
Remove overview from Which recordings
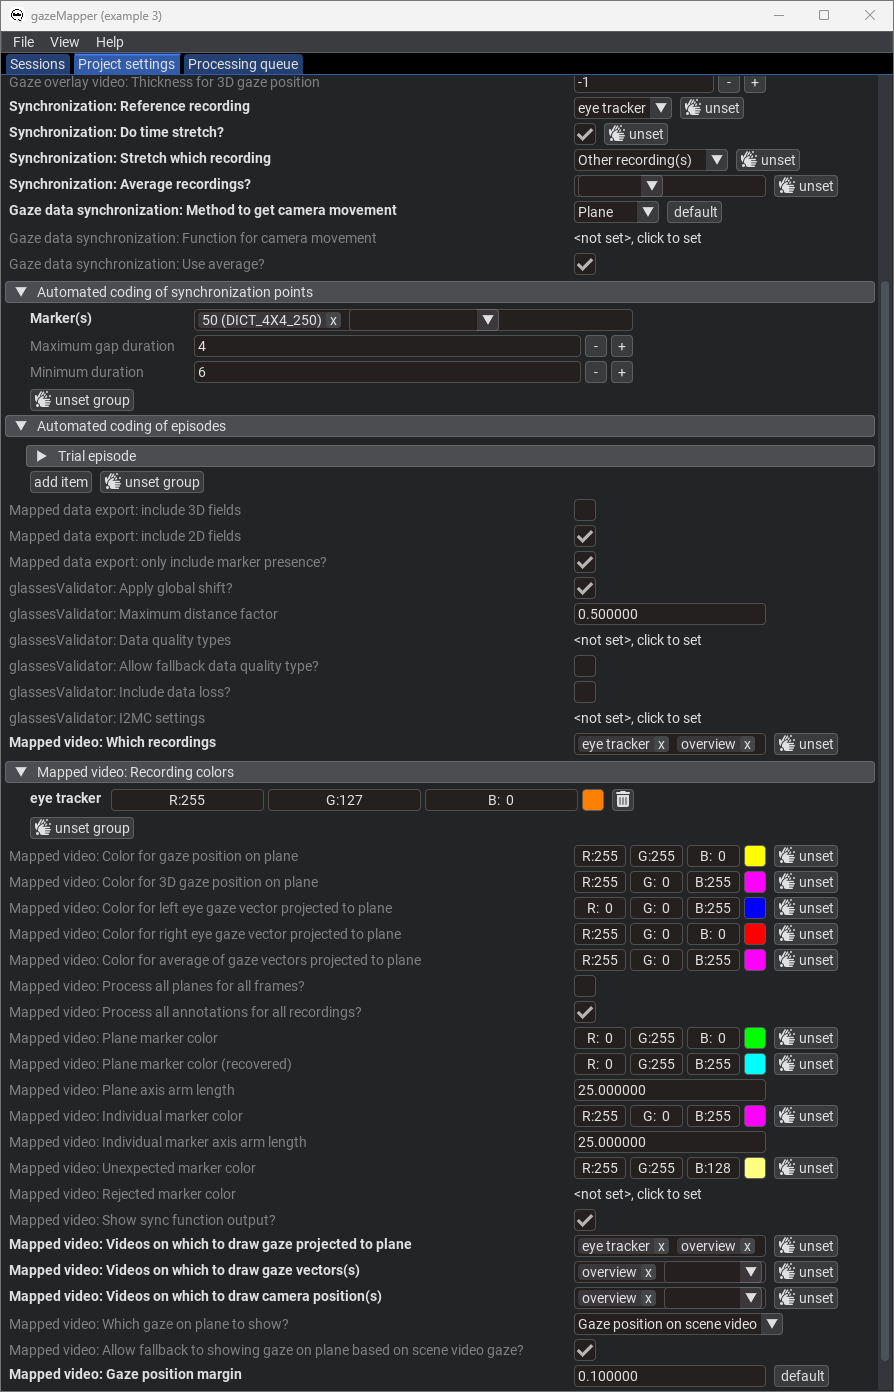point(747,744)
